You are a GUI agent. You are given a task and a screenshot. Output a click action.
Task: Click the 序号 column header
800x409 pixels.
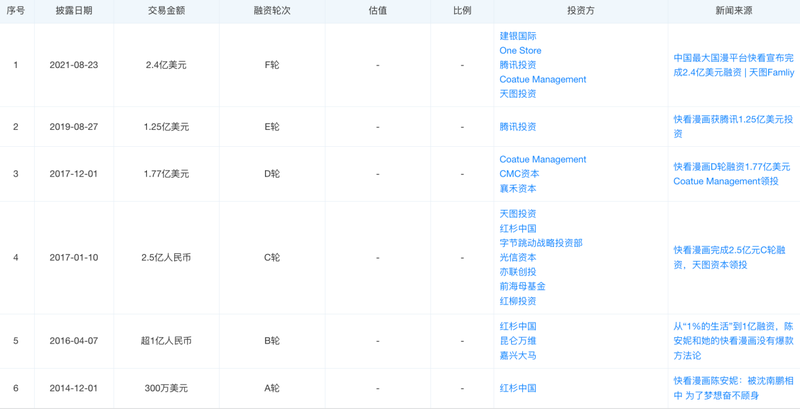16,11
